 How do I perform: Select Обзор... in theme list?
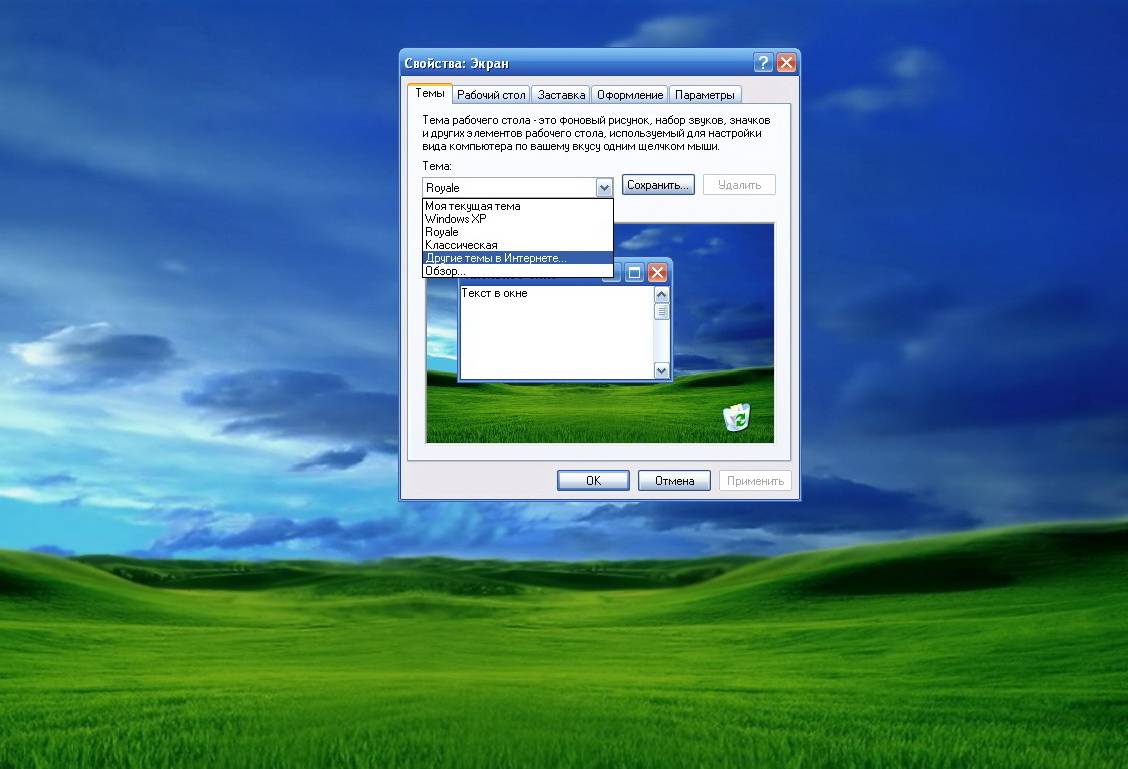(517, 270)
